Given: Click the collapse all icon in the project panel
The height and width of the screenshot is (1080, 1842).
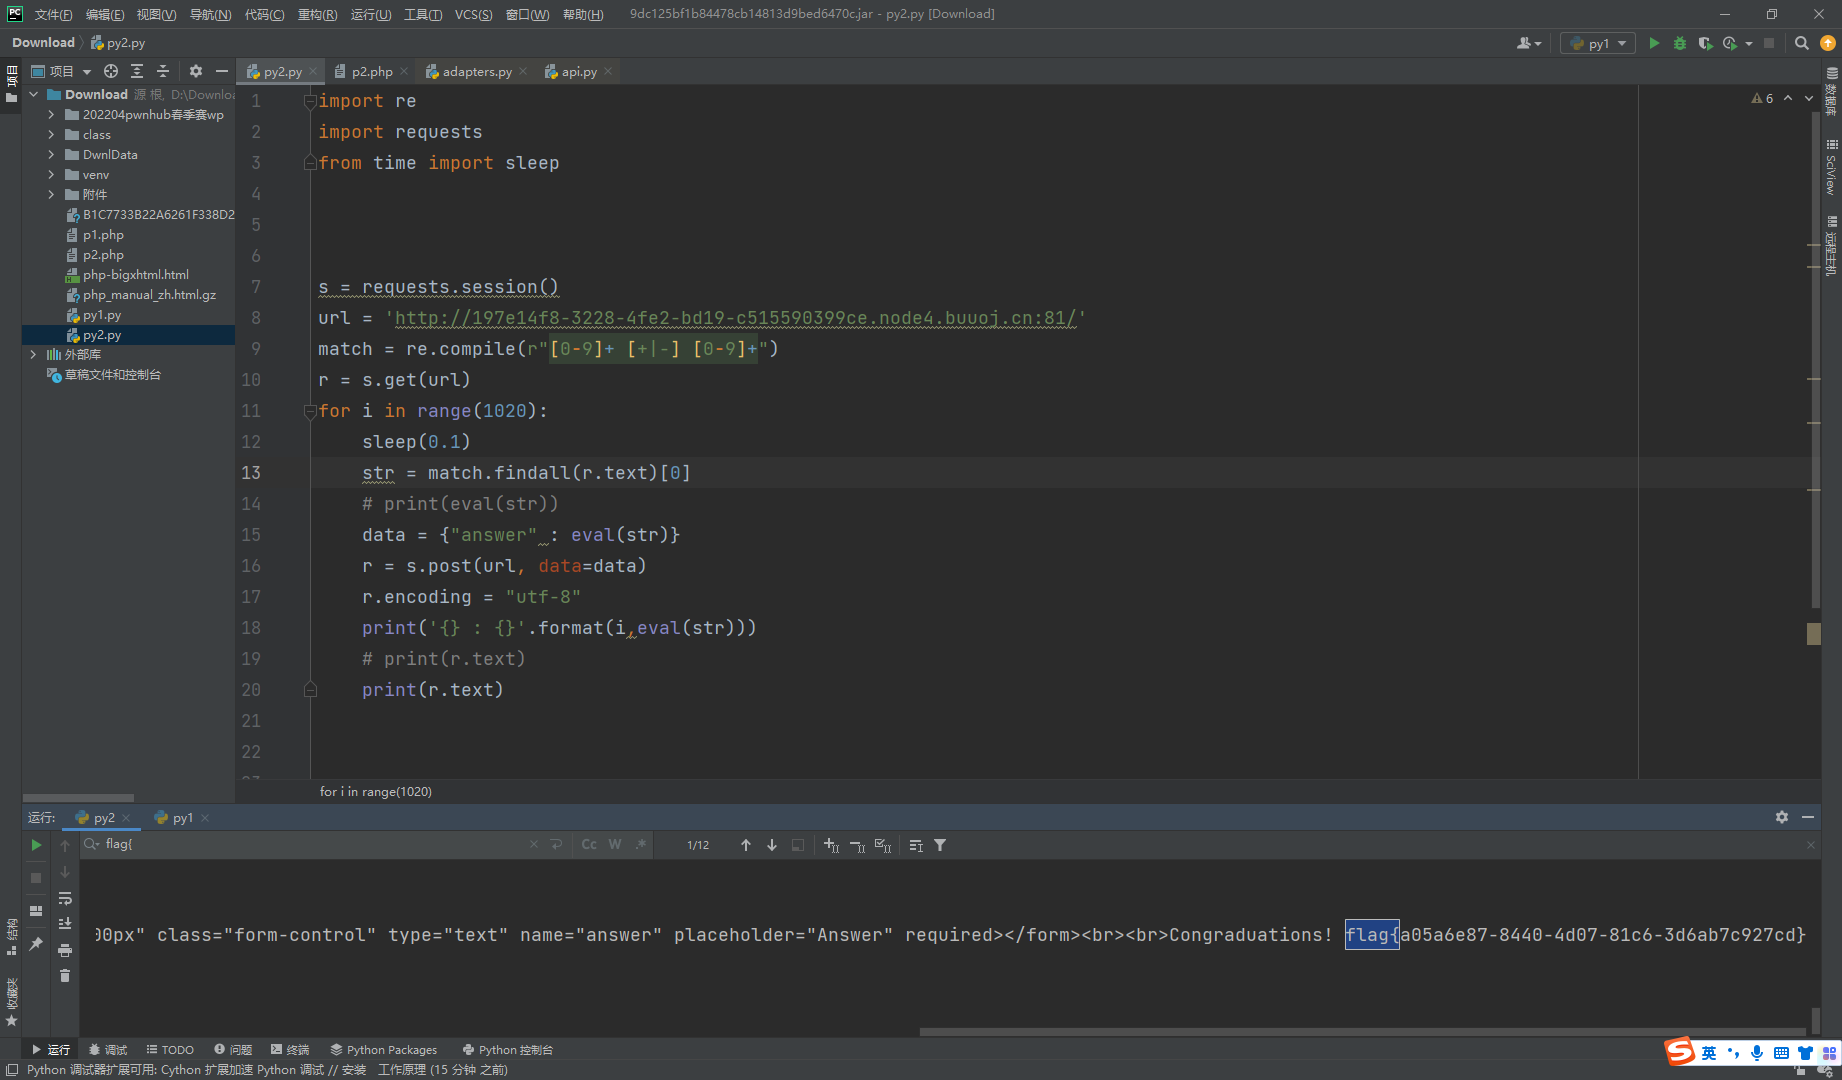Looking at the screenshot, I should click(x=163, y=71).
